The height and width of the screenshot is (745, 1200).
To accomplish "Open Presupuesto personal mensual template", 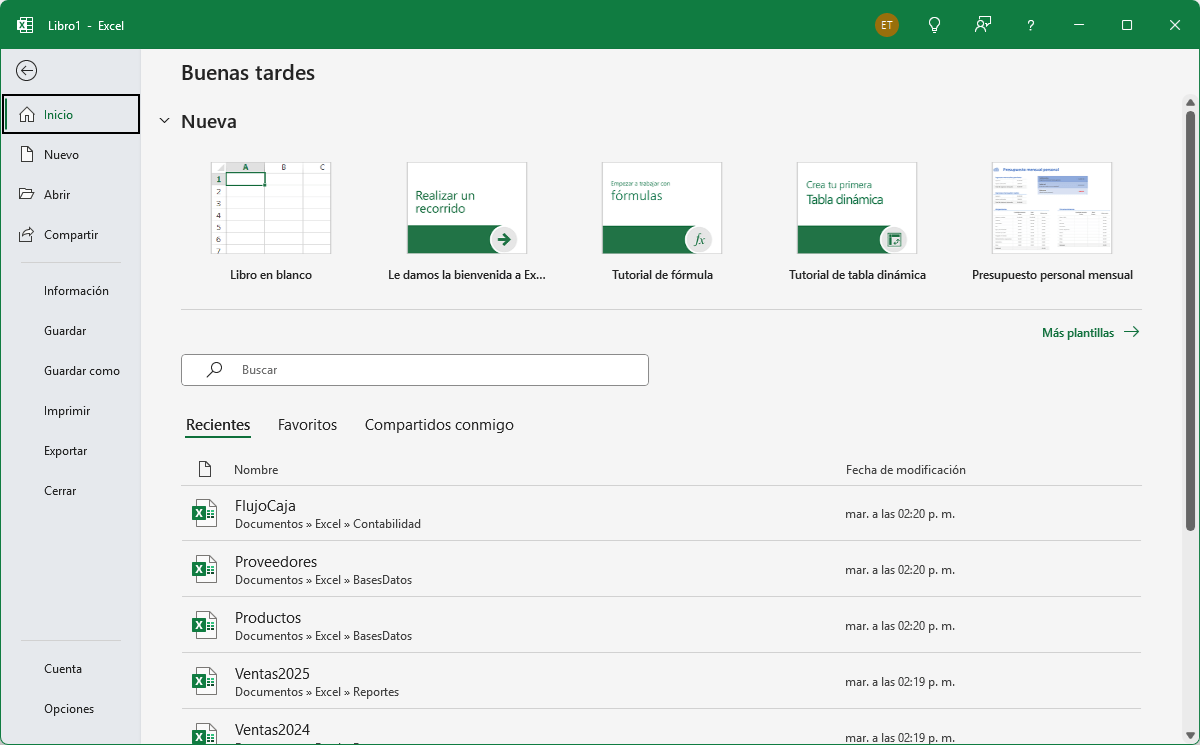I will [1052, 208].
